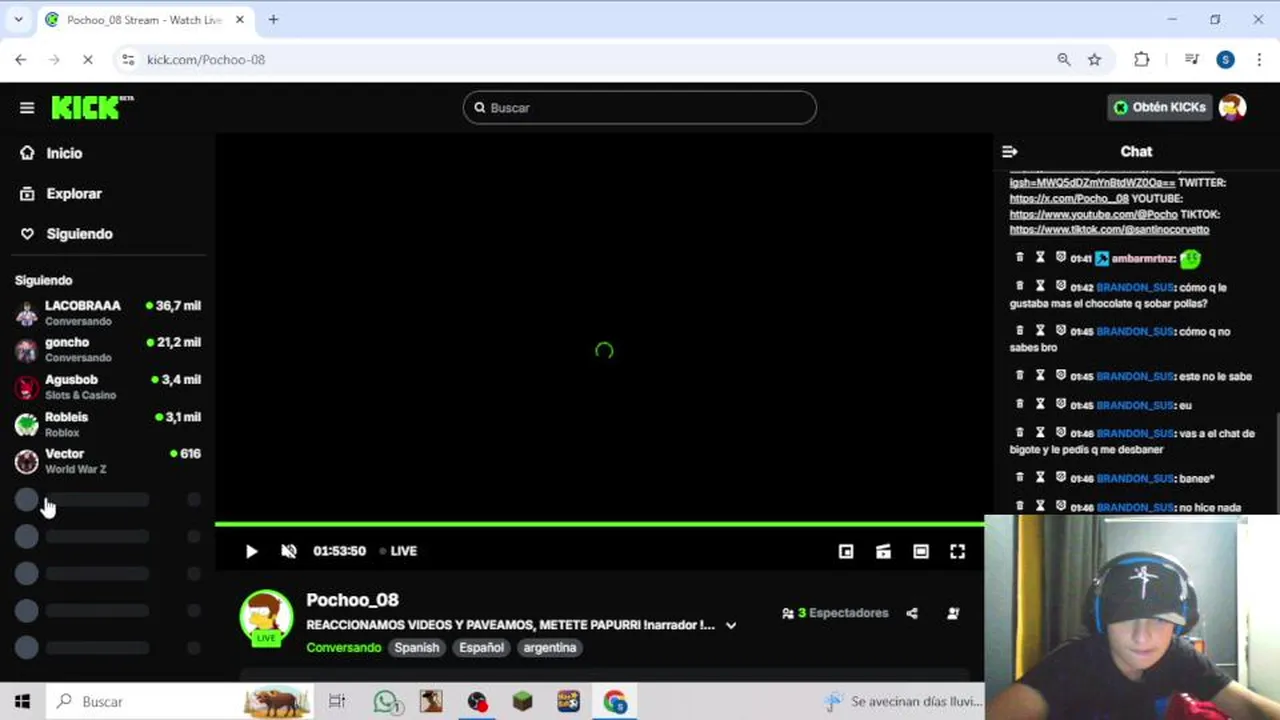This screenshot has width=1280, height=720.
Task: Open goncho's channel from followed list
Action: (108, 350)
